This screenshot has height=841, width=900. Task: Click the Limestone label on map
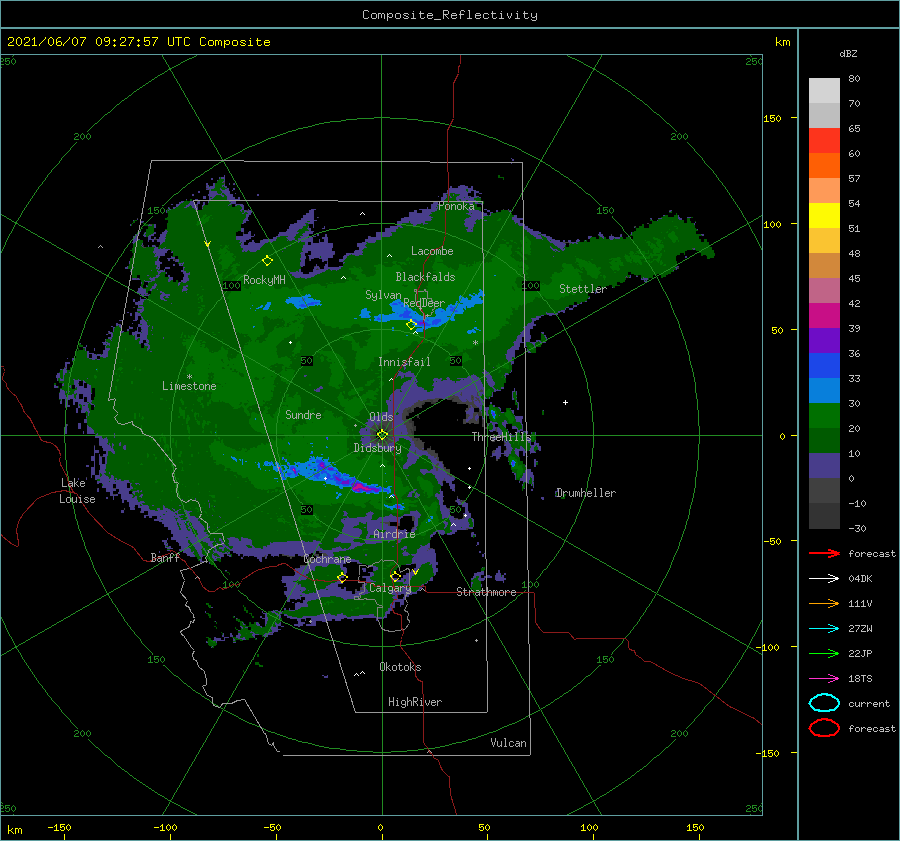click(189, 386)
